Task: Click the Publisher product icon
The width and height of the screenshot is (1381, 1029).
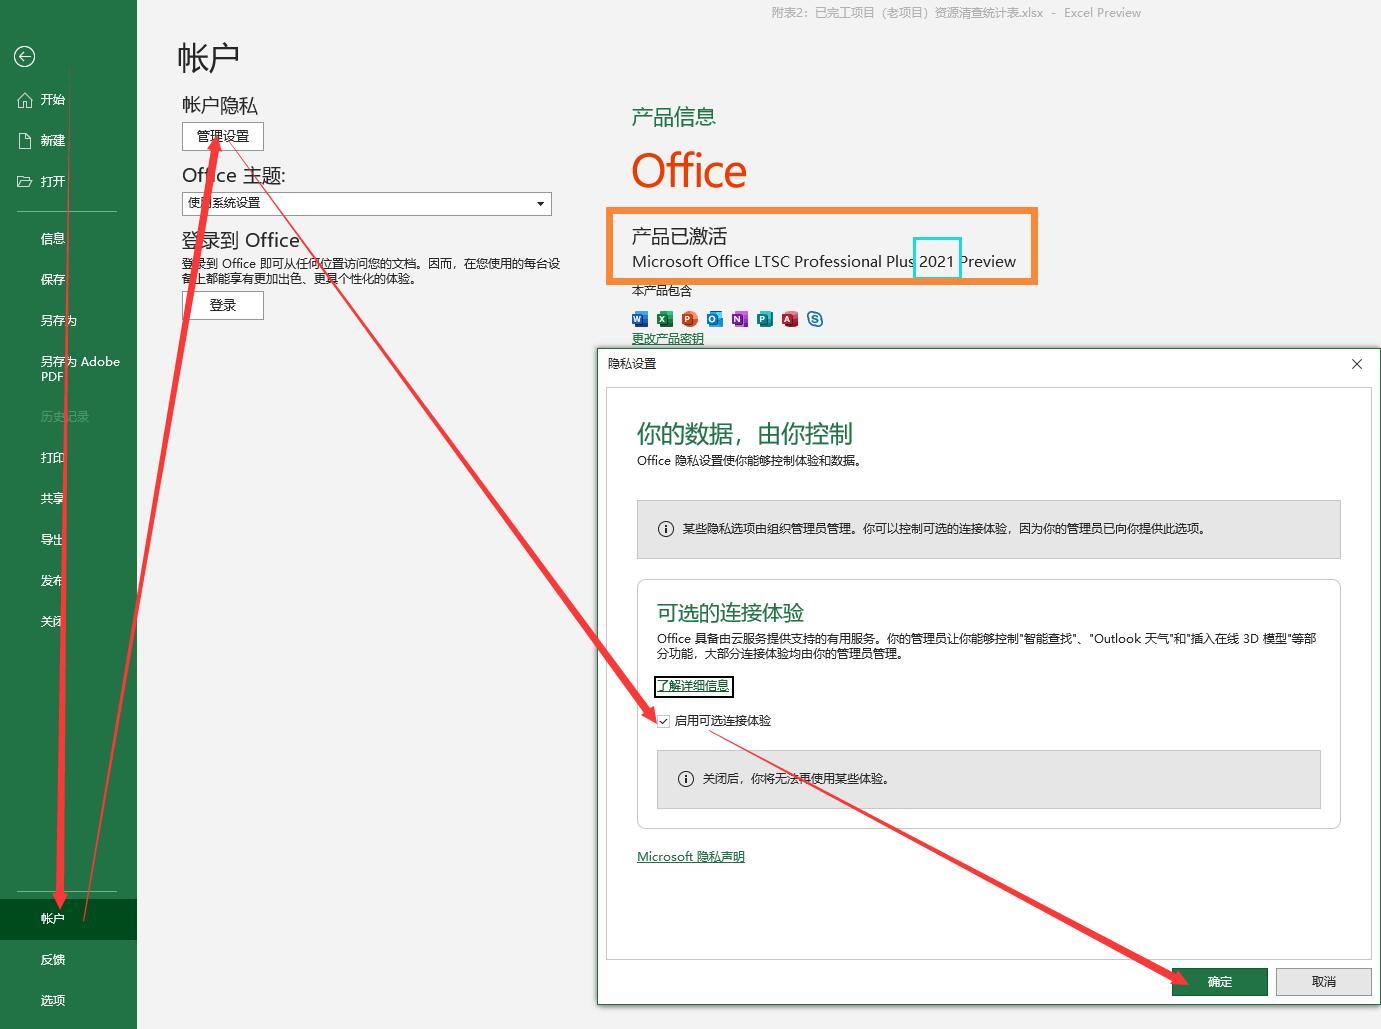Action: (765, 319)
